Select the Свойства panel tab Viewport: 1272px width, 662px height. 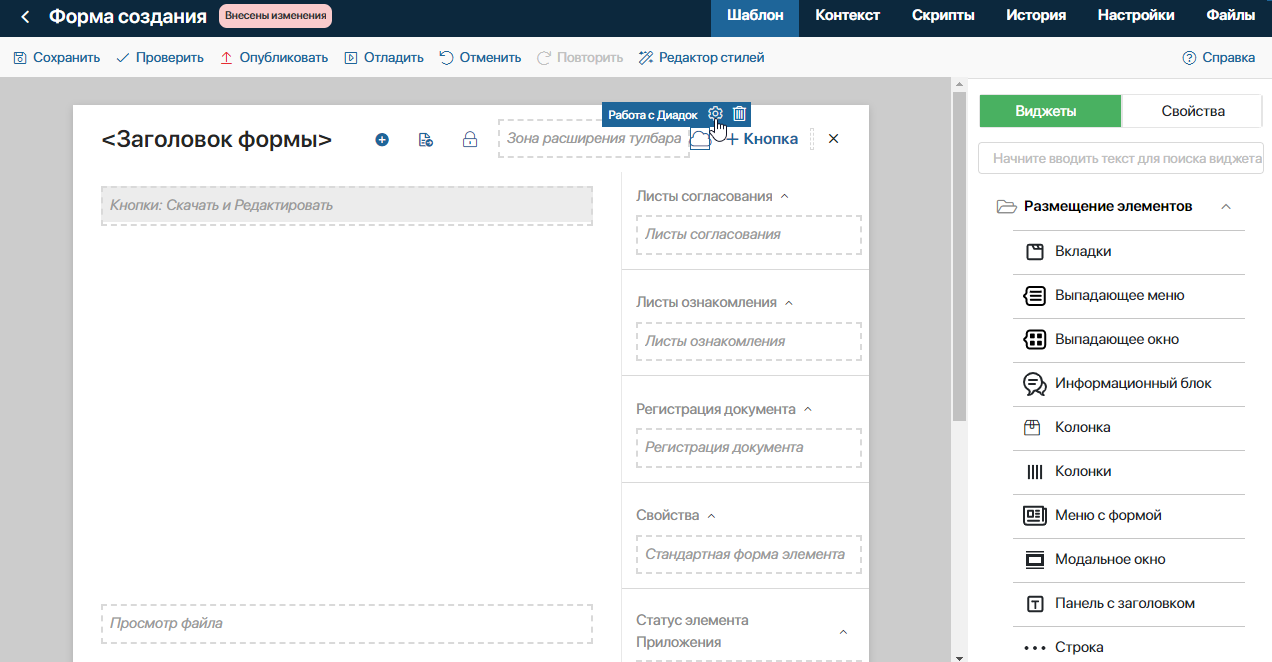[x=1192, y=111]
